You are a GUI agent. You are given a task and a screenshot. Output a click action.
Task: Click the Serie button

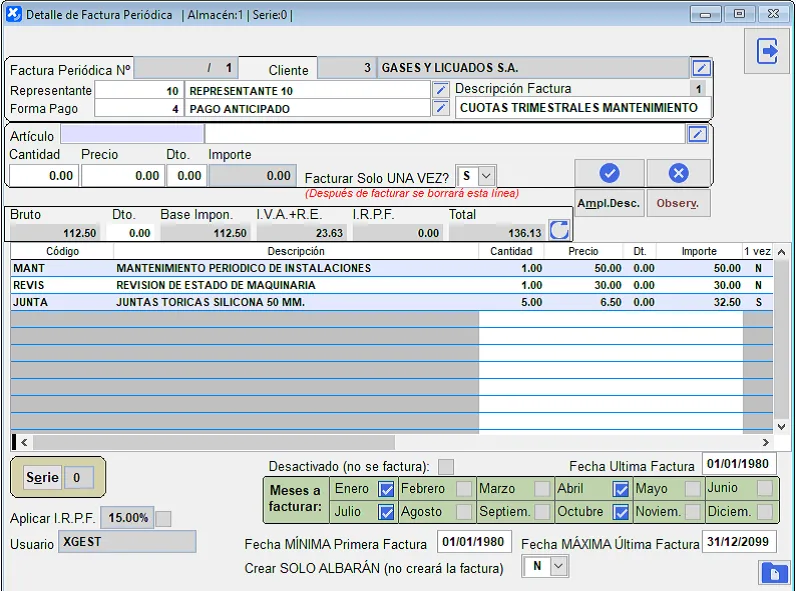tap(43, 477)
